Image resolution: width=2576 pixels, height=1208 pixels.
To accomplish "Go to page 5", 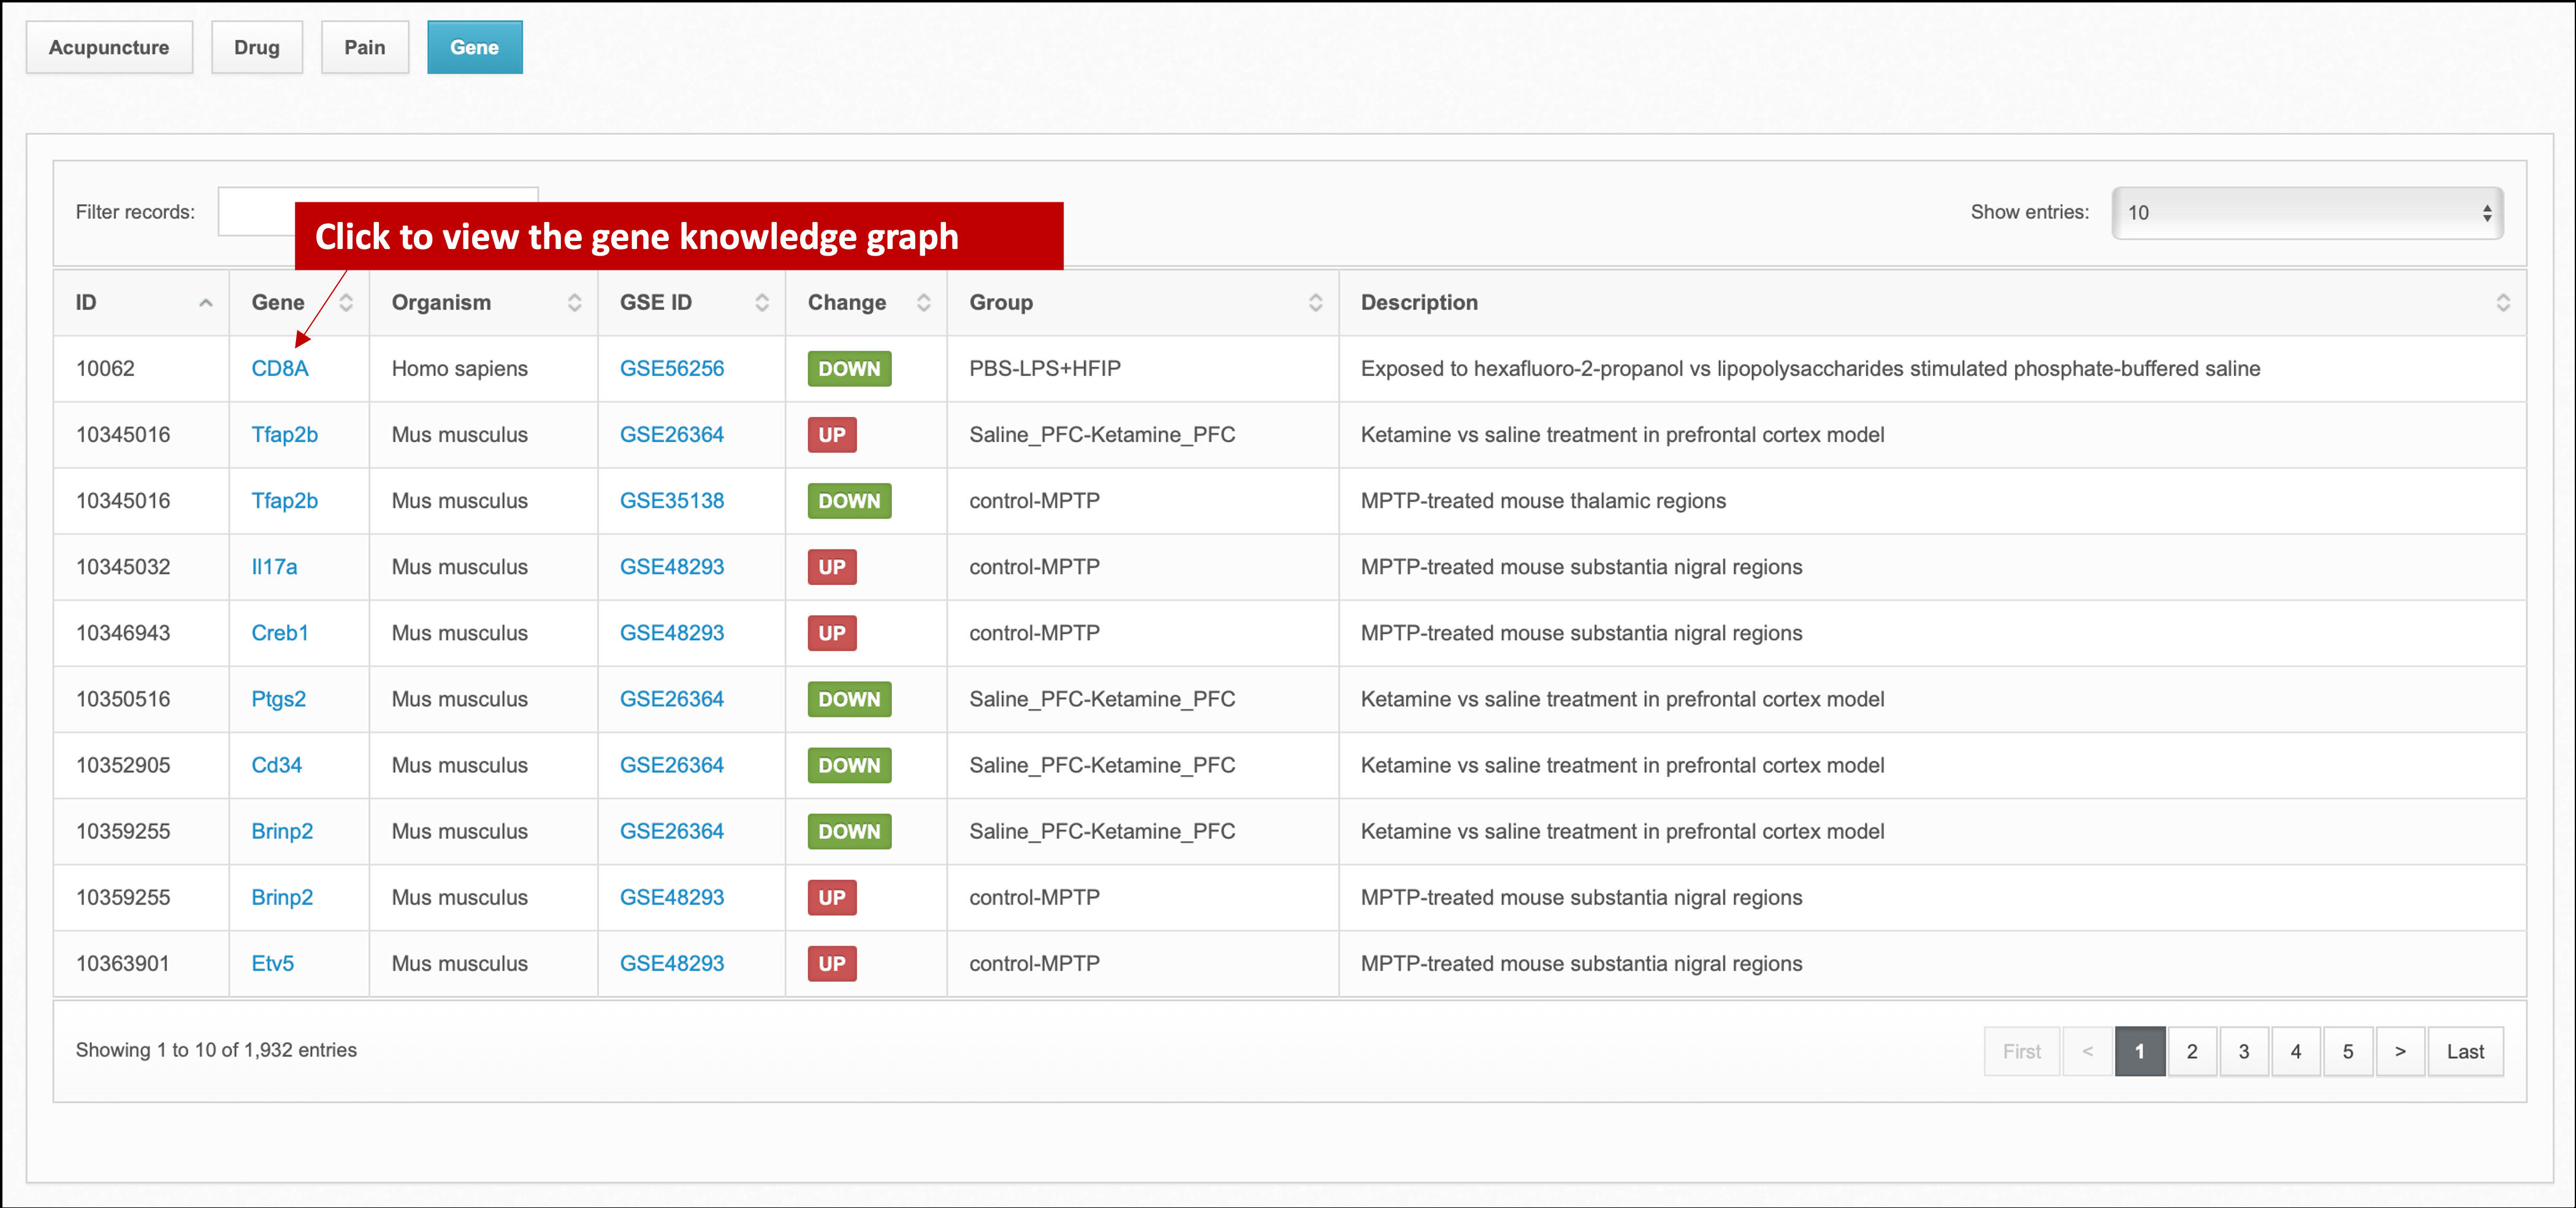I will 2348,1051.
